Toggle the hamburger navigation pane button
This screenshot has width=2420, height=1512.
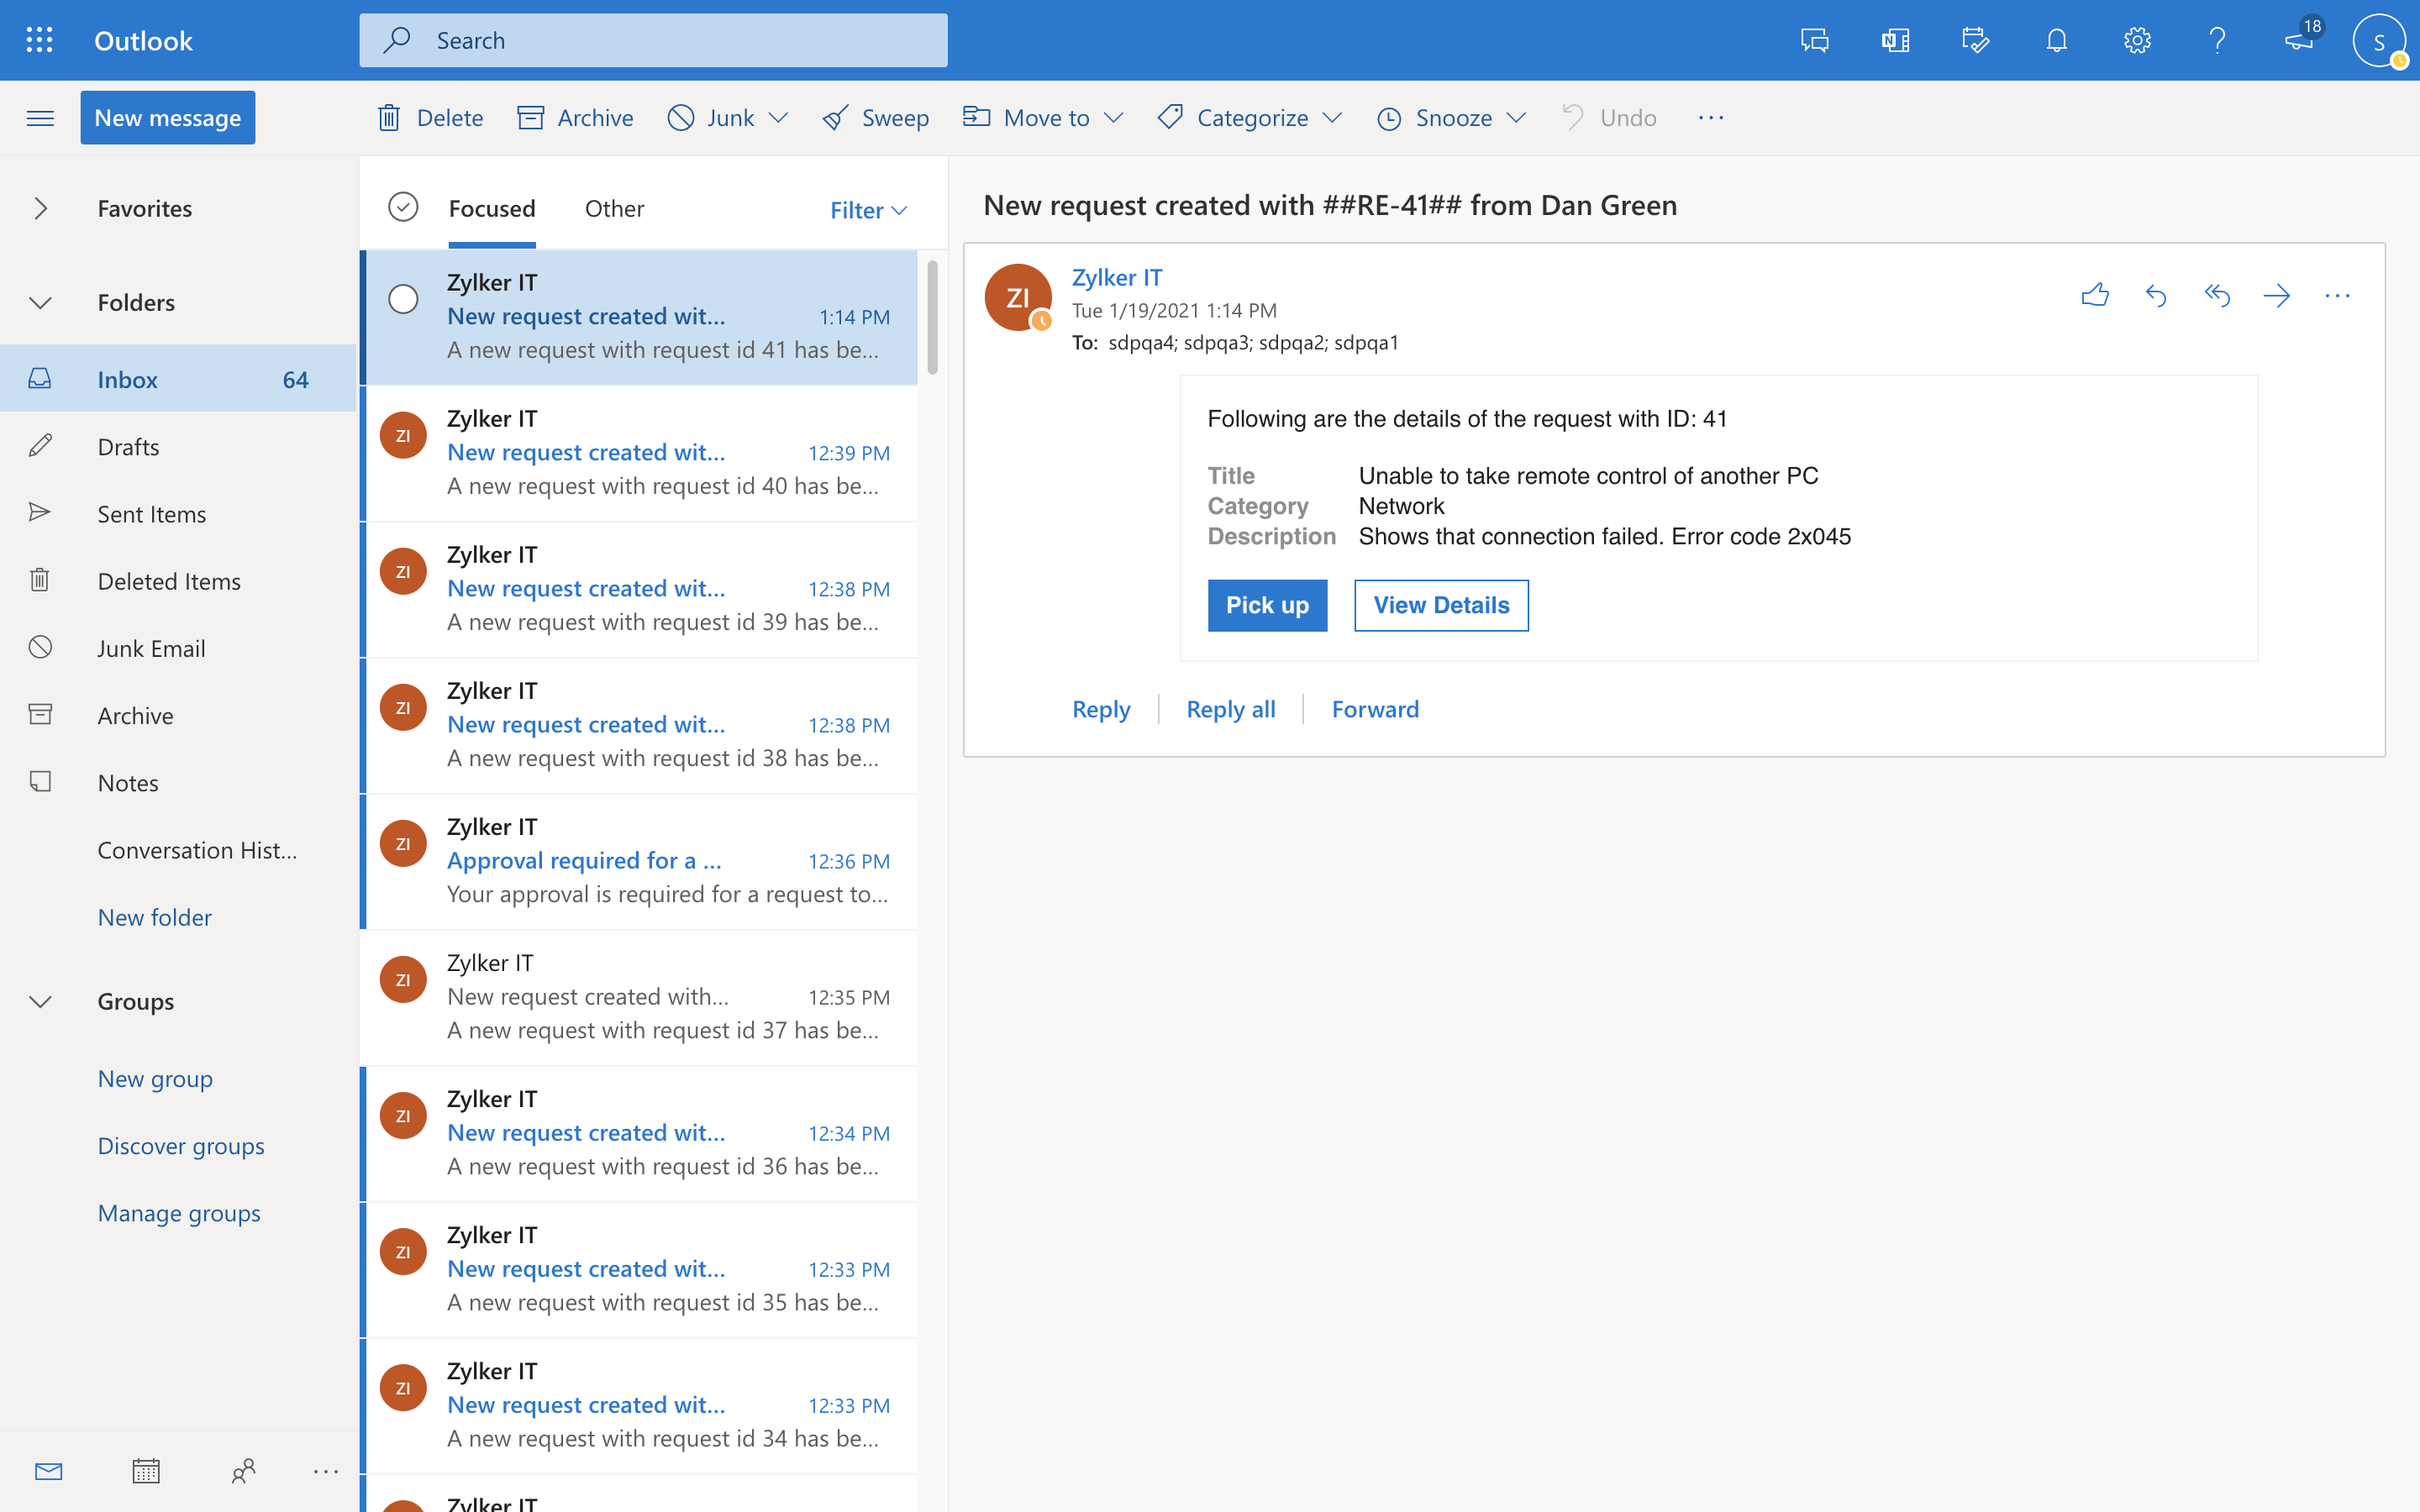point(40,118)
